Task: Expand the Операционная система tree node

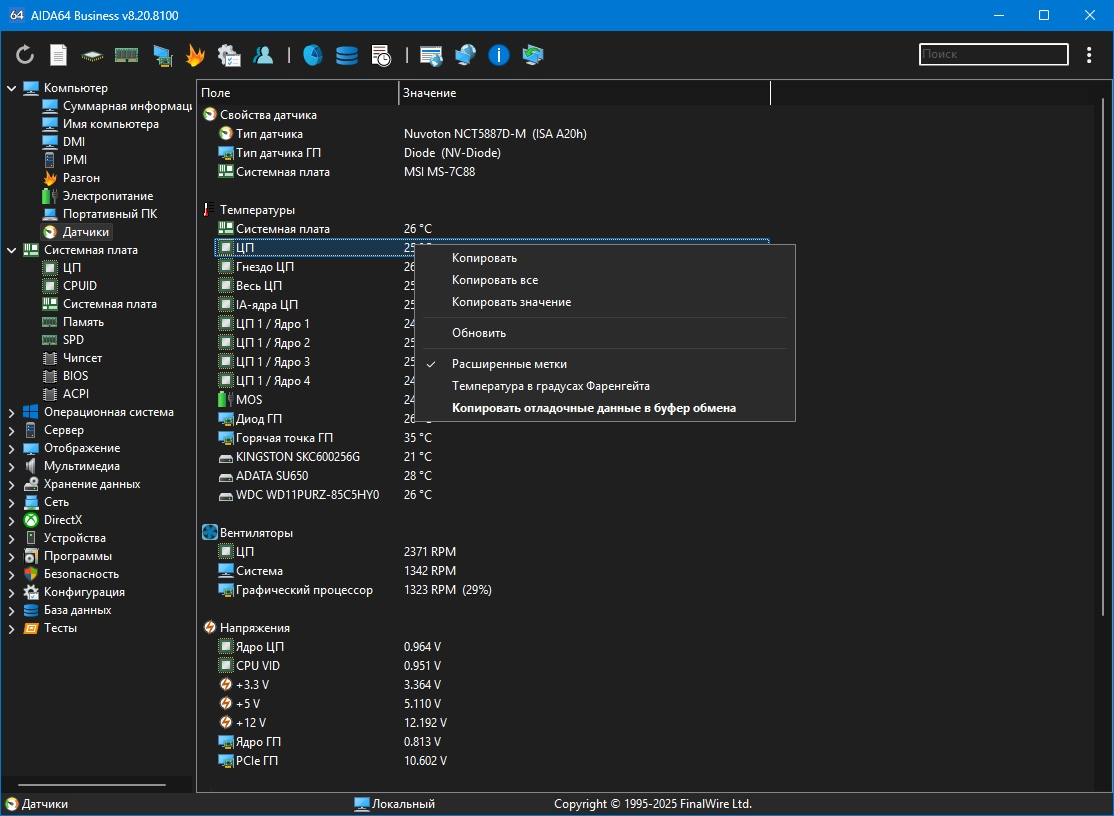Action: pyautogui.click(x=12, y=412)
